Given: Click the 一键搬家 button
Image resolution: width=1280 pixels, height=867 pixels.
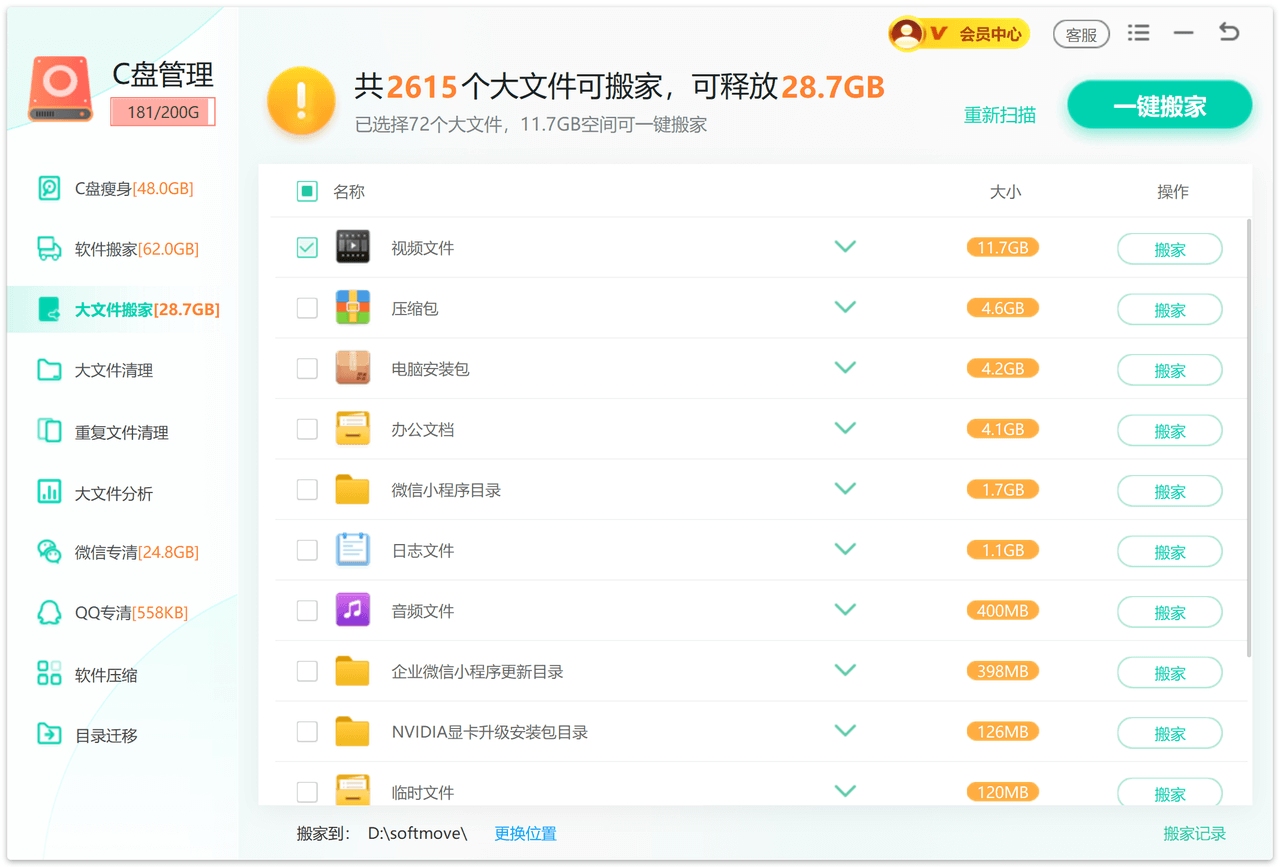Looking at the screenshot, I should (x=1159, y=106).
